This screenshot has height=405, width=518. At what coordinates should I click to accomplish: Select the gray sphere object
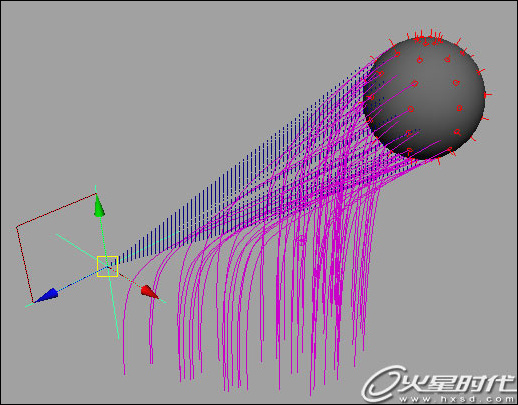pyautogui.click(x=424, y=98)
